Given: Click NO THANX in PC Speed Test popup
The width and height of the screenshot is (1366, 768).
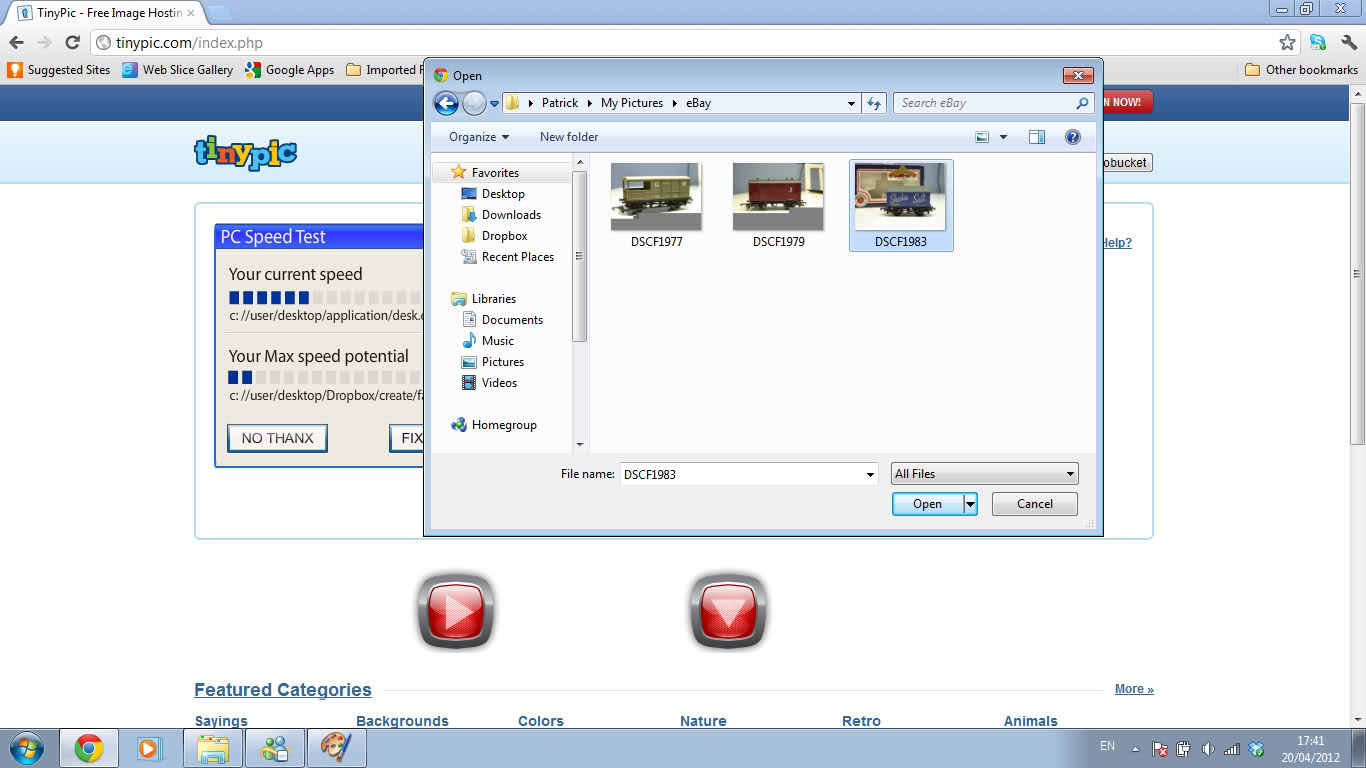Looking at the screenshot, I should [277, 438].
